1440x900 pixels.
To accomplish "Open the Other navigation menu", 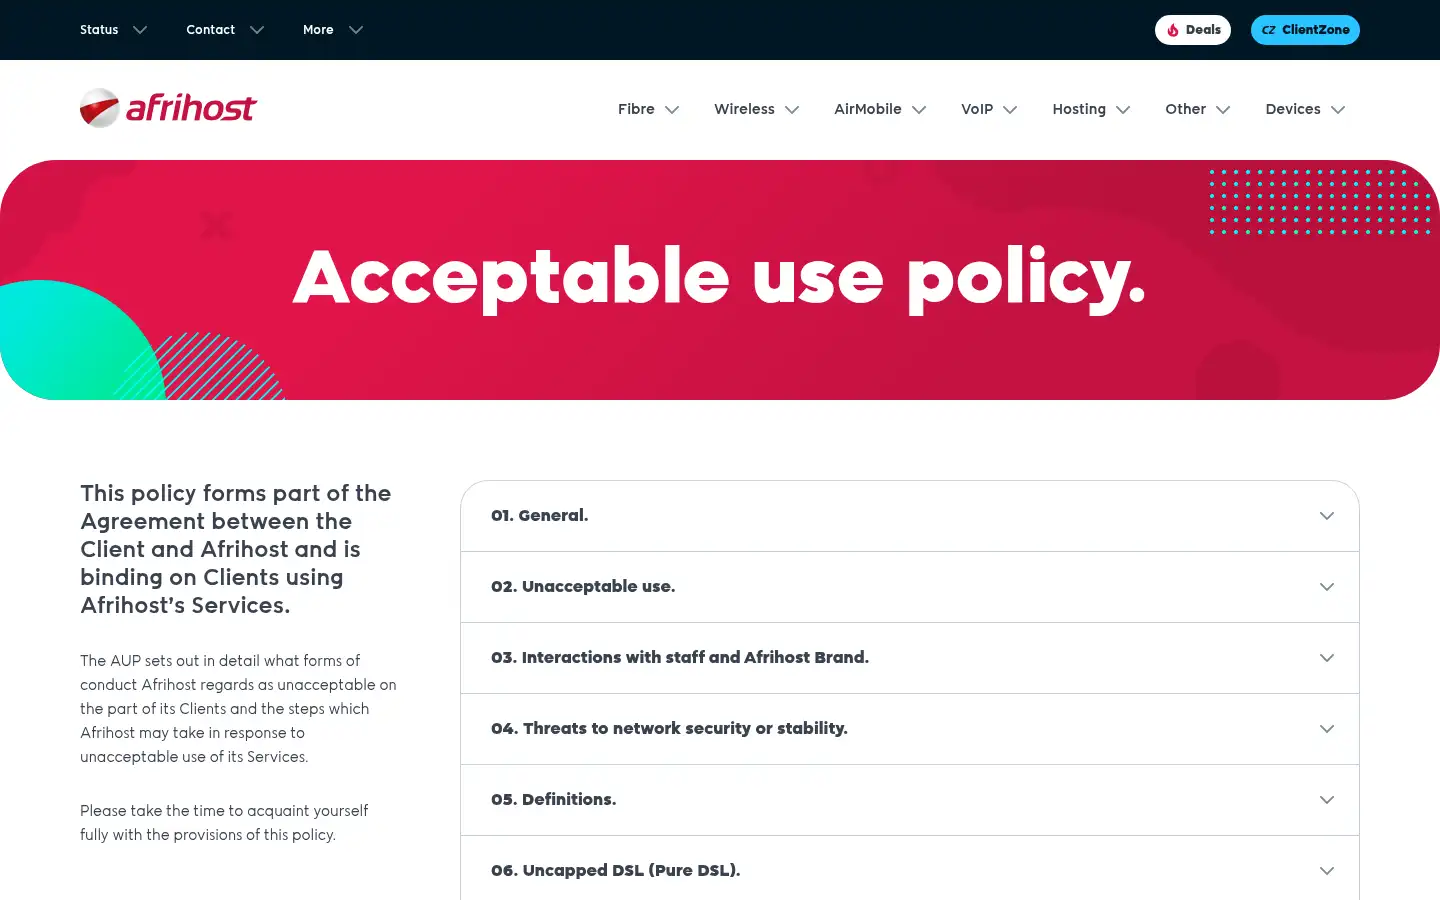I will pyautogui.click(x=1197, y=109).
